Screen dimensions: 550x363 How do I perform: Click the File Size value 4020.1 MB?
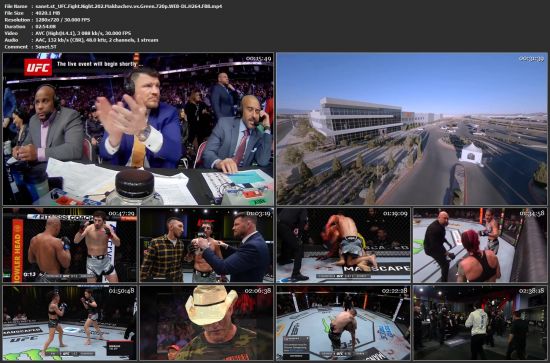click(x=48, y=13)
